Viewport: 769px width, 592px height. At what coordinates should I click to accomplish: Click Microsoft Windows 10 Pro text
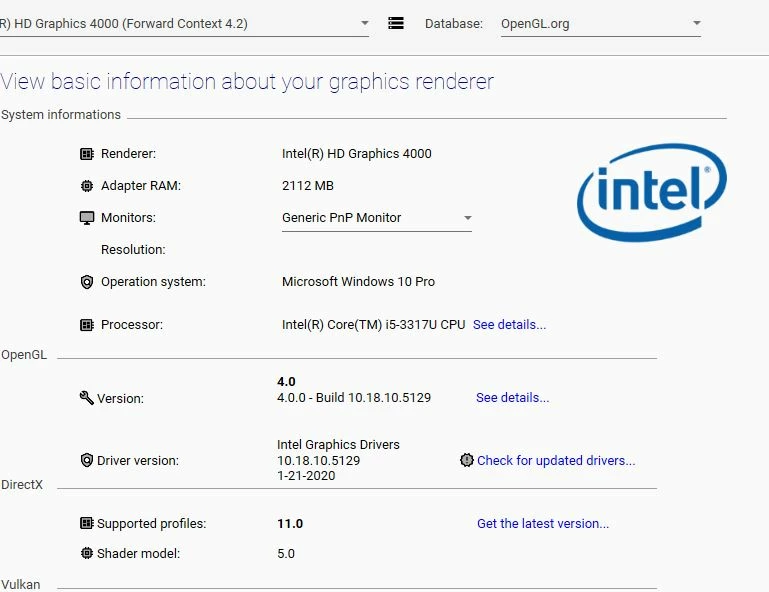[358, 282]
